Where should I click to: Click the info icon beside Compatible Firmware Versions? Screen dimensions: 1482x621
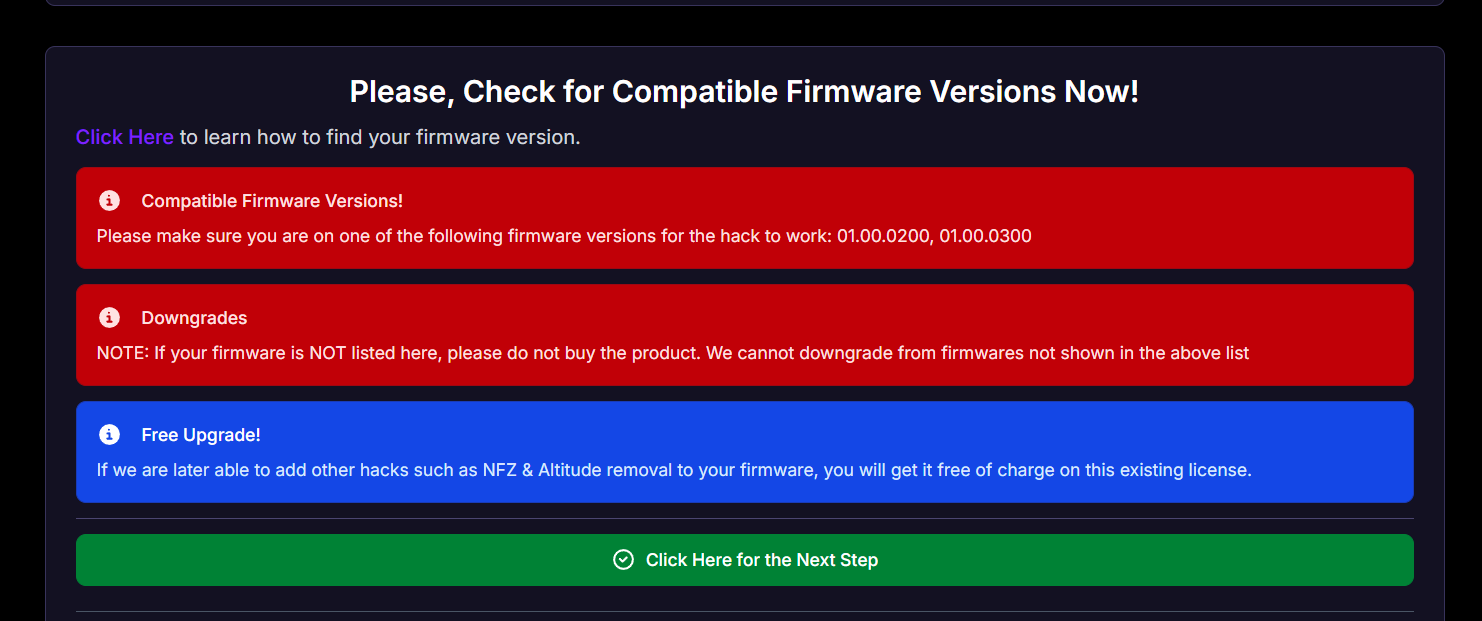[109, 201]
